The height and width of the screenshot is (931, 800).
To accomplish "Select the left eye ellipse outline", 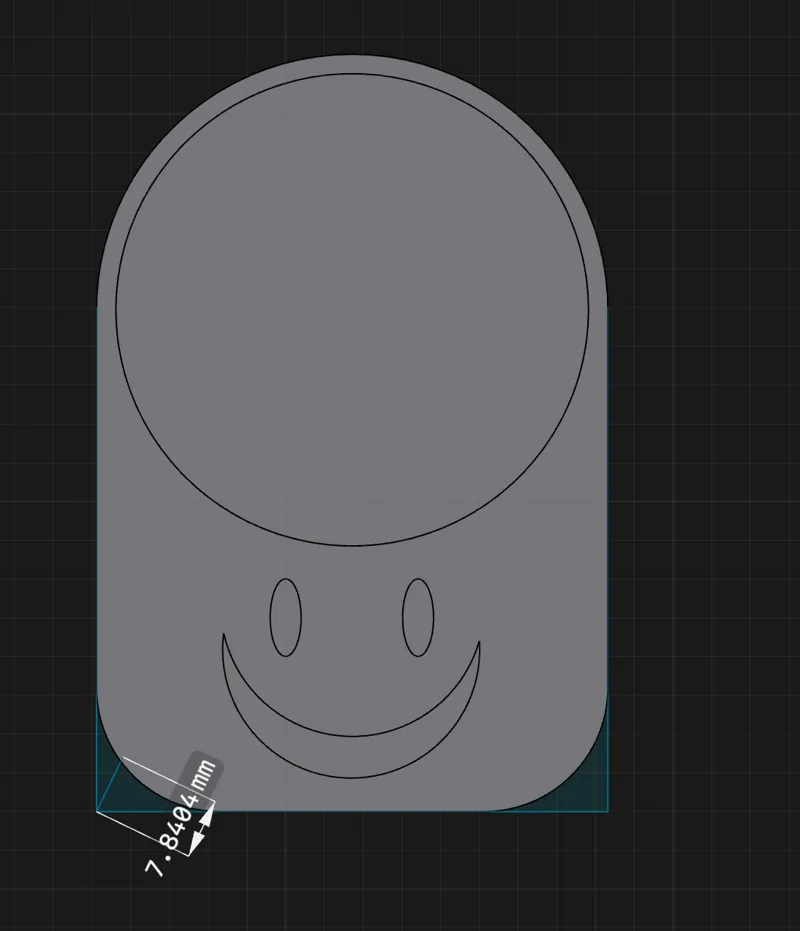I will point(286,618).
